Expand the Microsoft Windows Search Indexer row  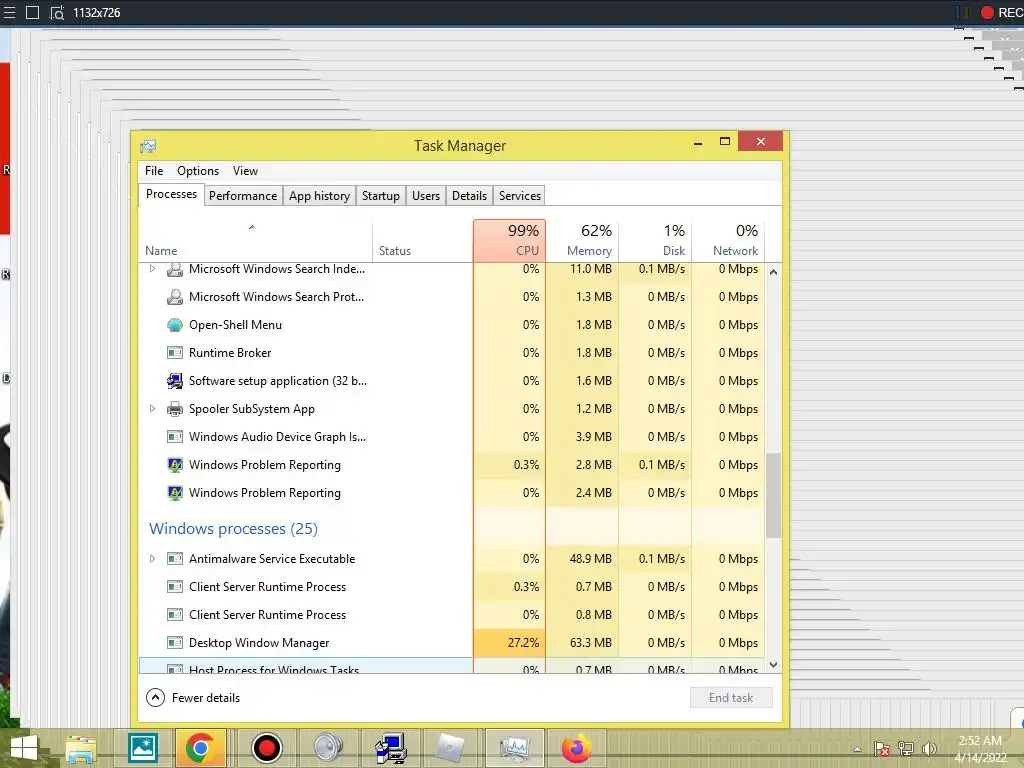[x=152, y=269]
